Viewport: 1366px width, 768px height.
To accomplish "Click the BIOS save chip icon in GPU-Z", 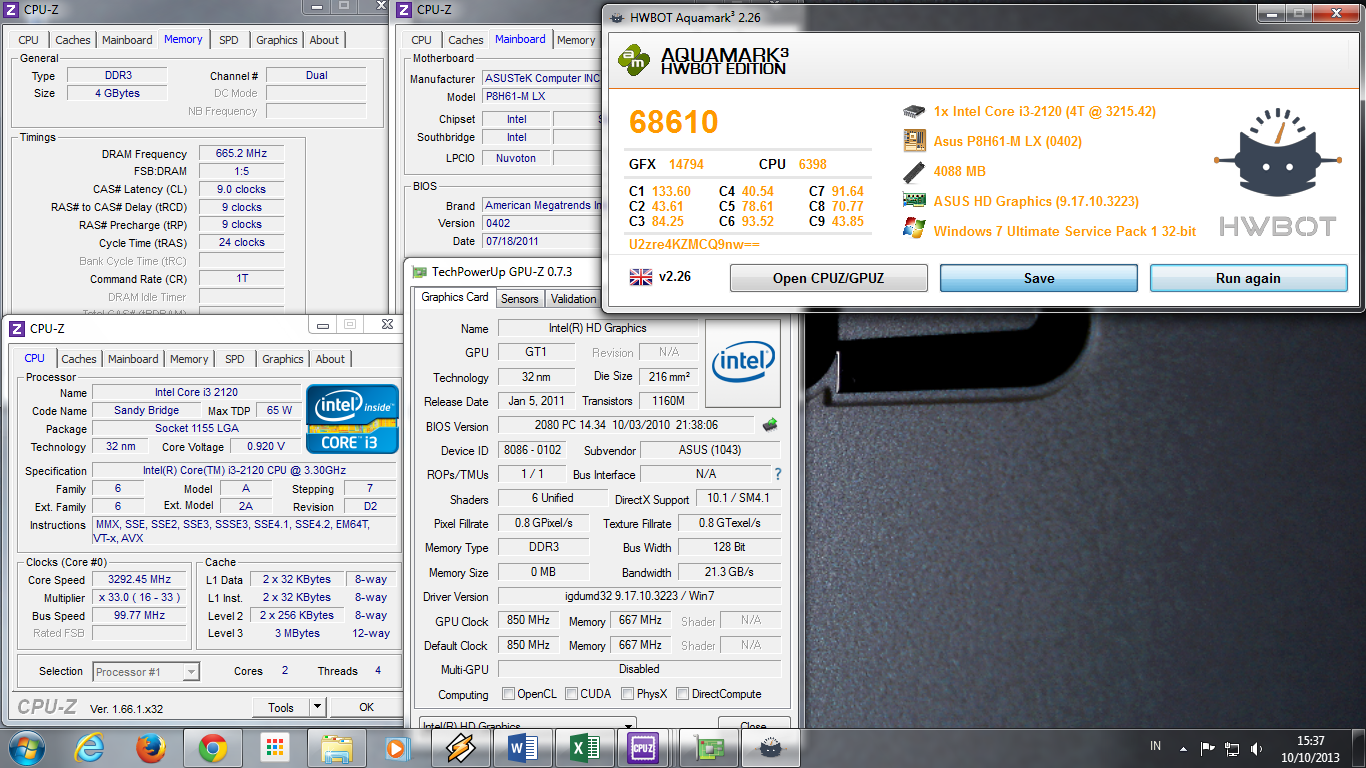I will pyautogui.click(x=769, y=425).
